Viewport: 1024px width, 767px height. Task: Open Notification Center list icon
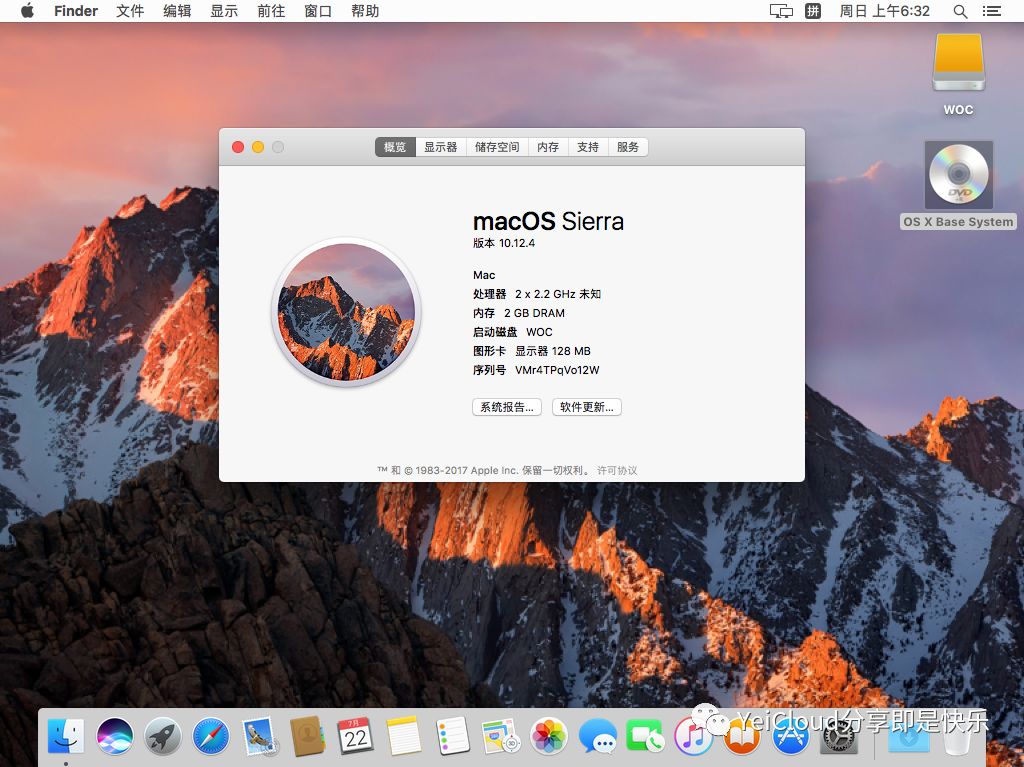tap(991, 11)
